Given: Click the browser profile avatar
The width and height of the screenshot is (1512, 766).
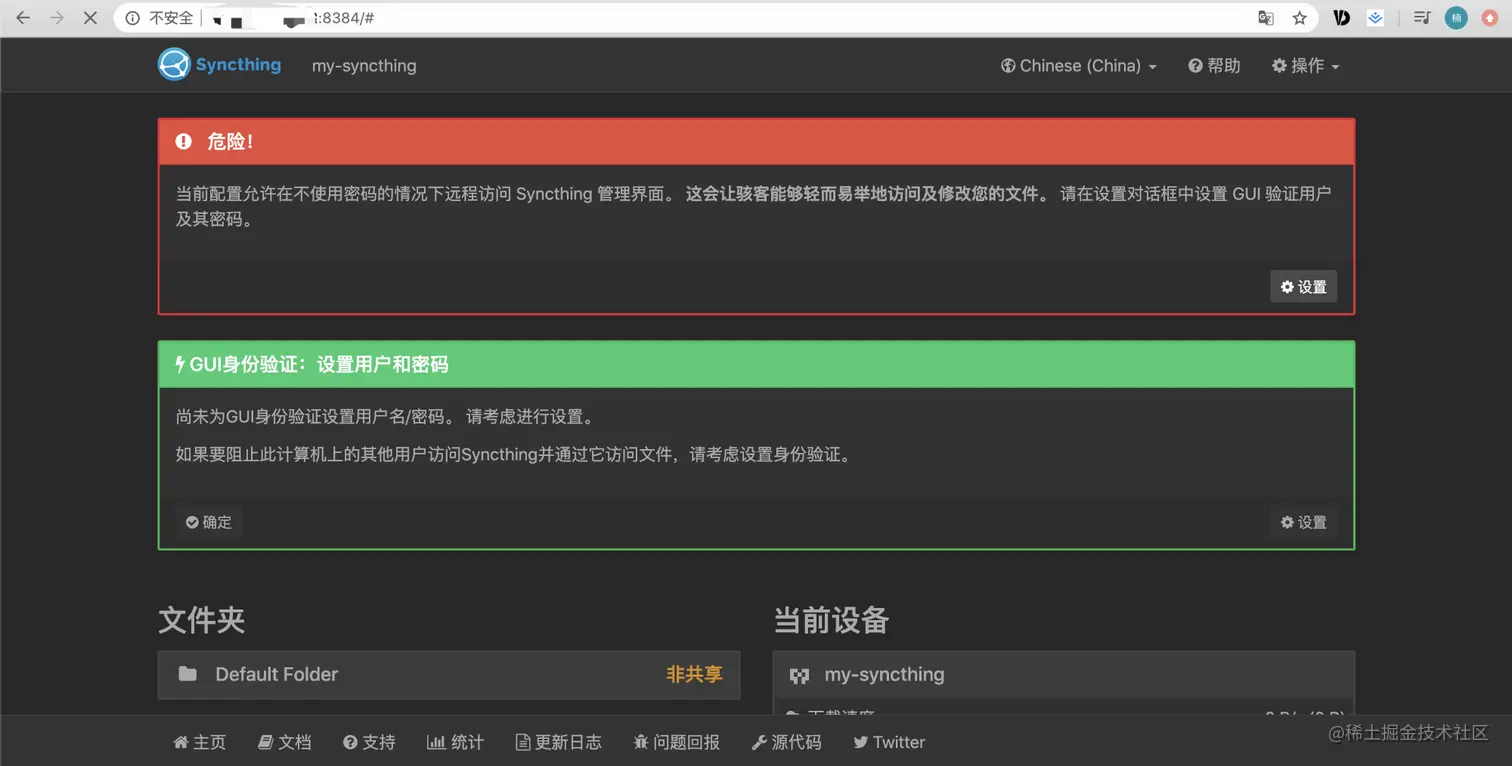Looking at the screenshot, I should (1456, 18).
